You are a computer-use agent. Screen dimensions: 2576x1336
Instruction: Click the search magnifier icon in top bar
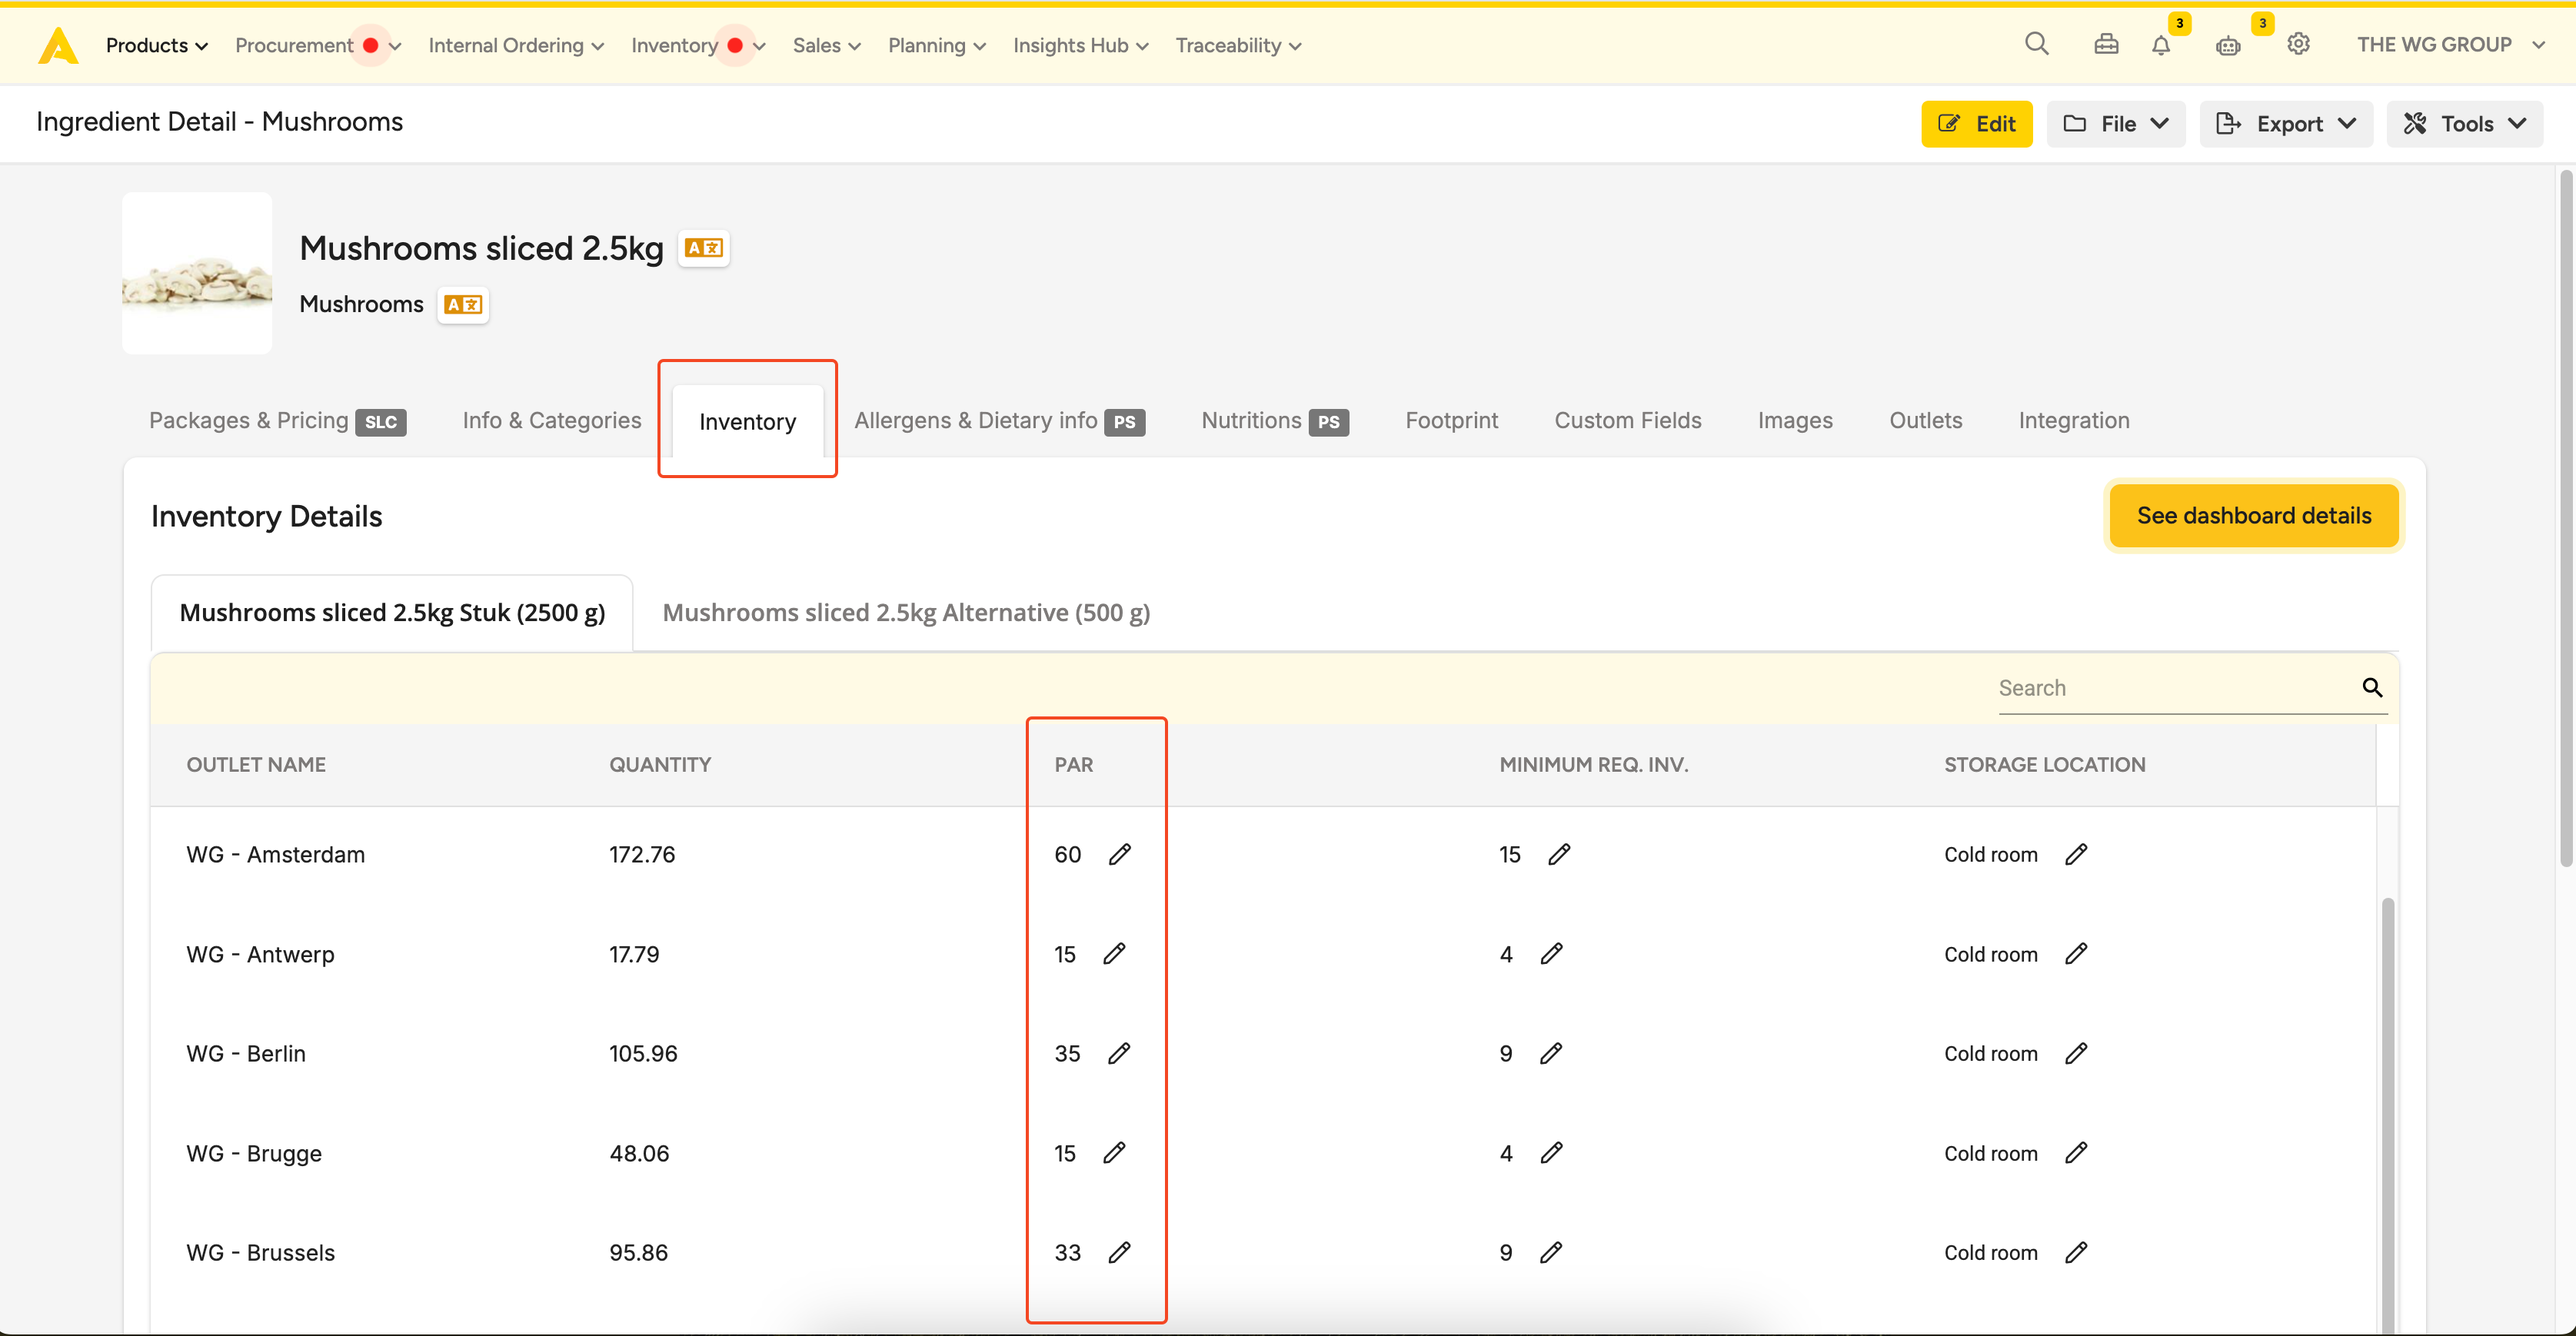(x=2036, y=44)
